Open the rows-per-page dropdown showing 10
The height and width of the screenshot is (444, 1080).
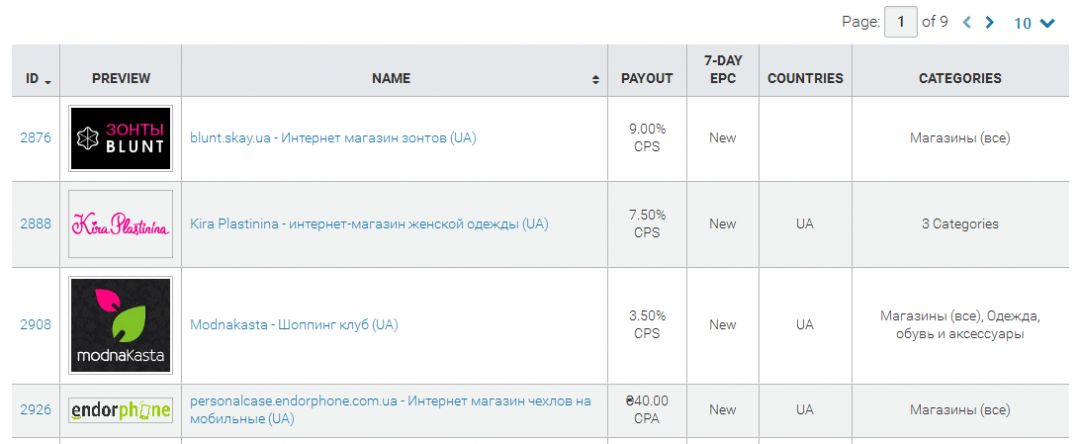coord(1034,23)
